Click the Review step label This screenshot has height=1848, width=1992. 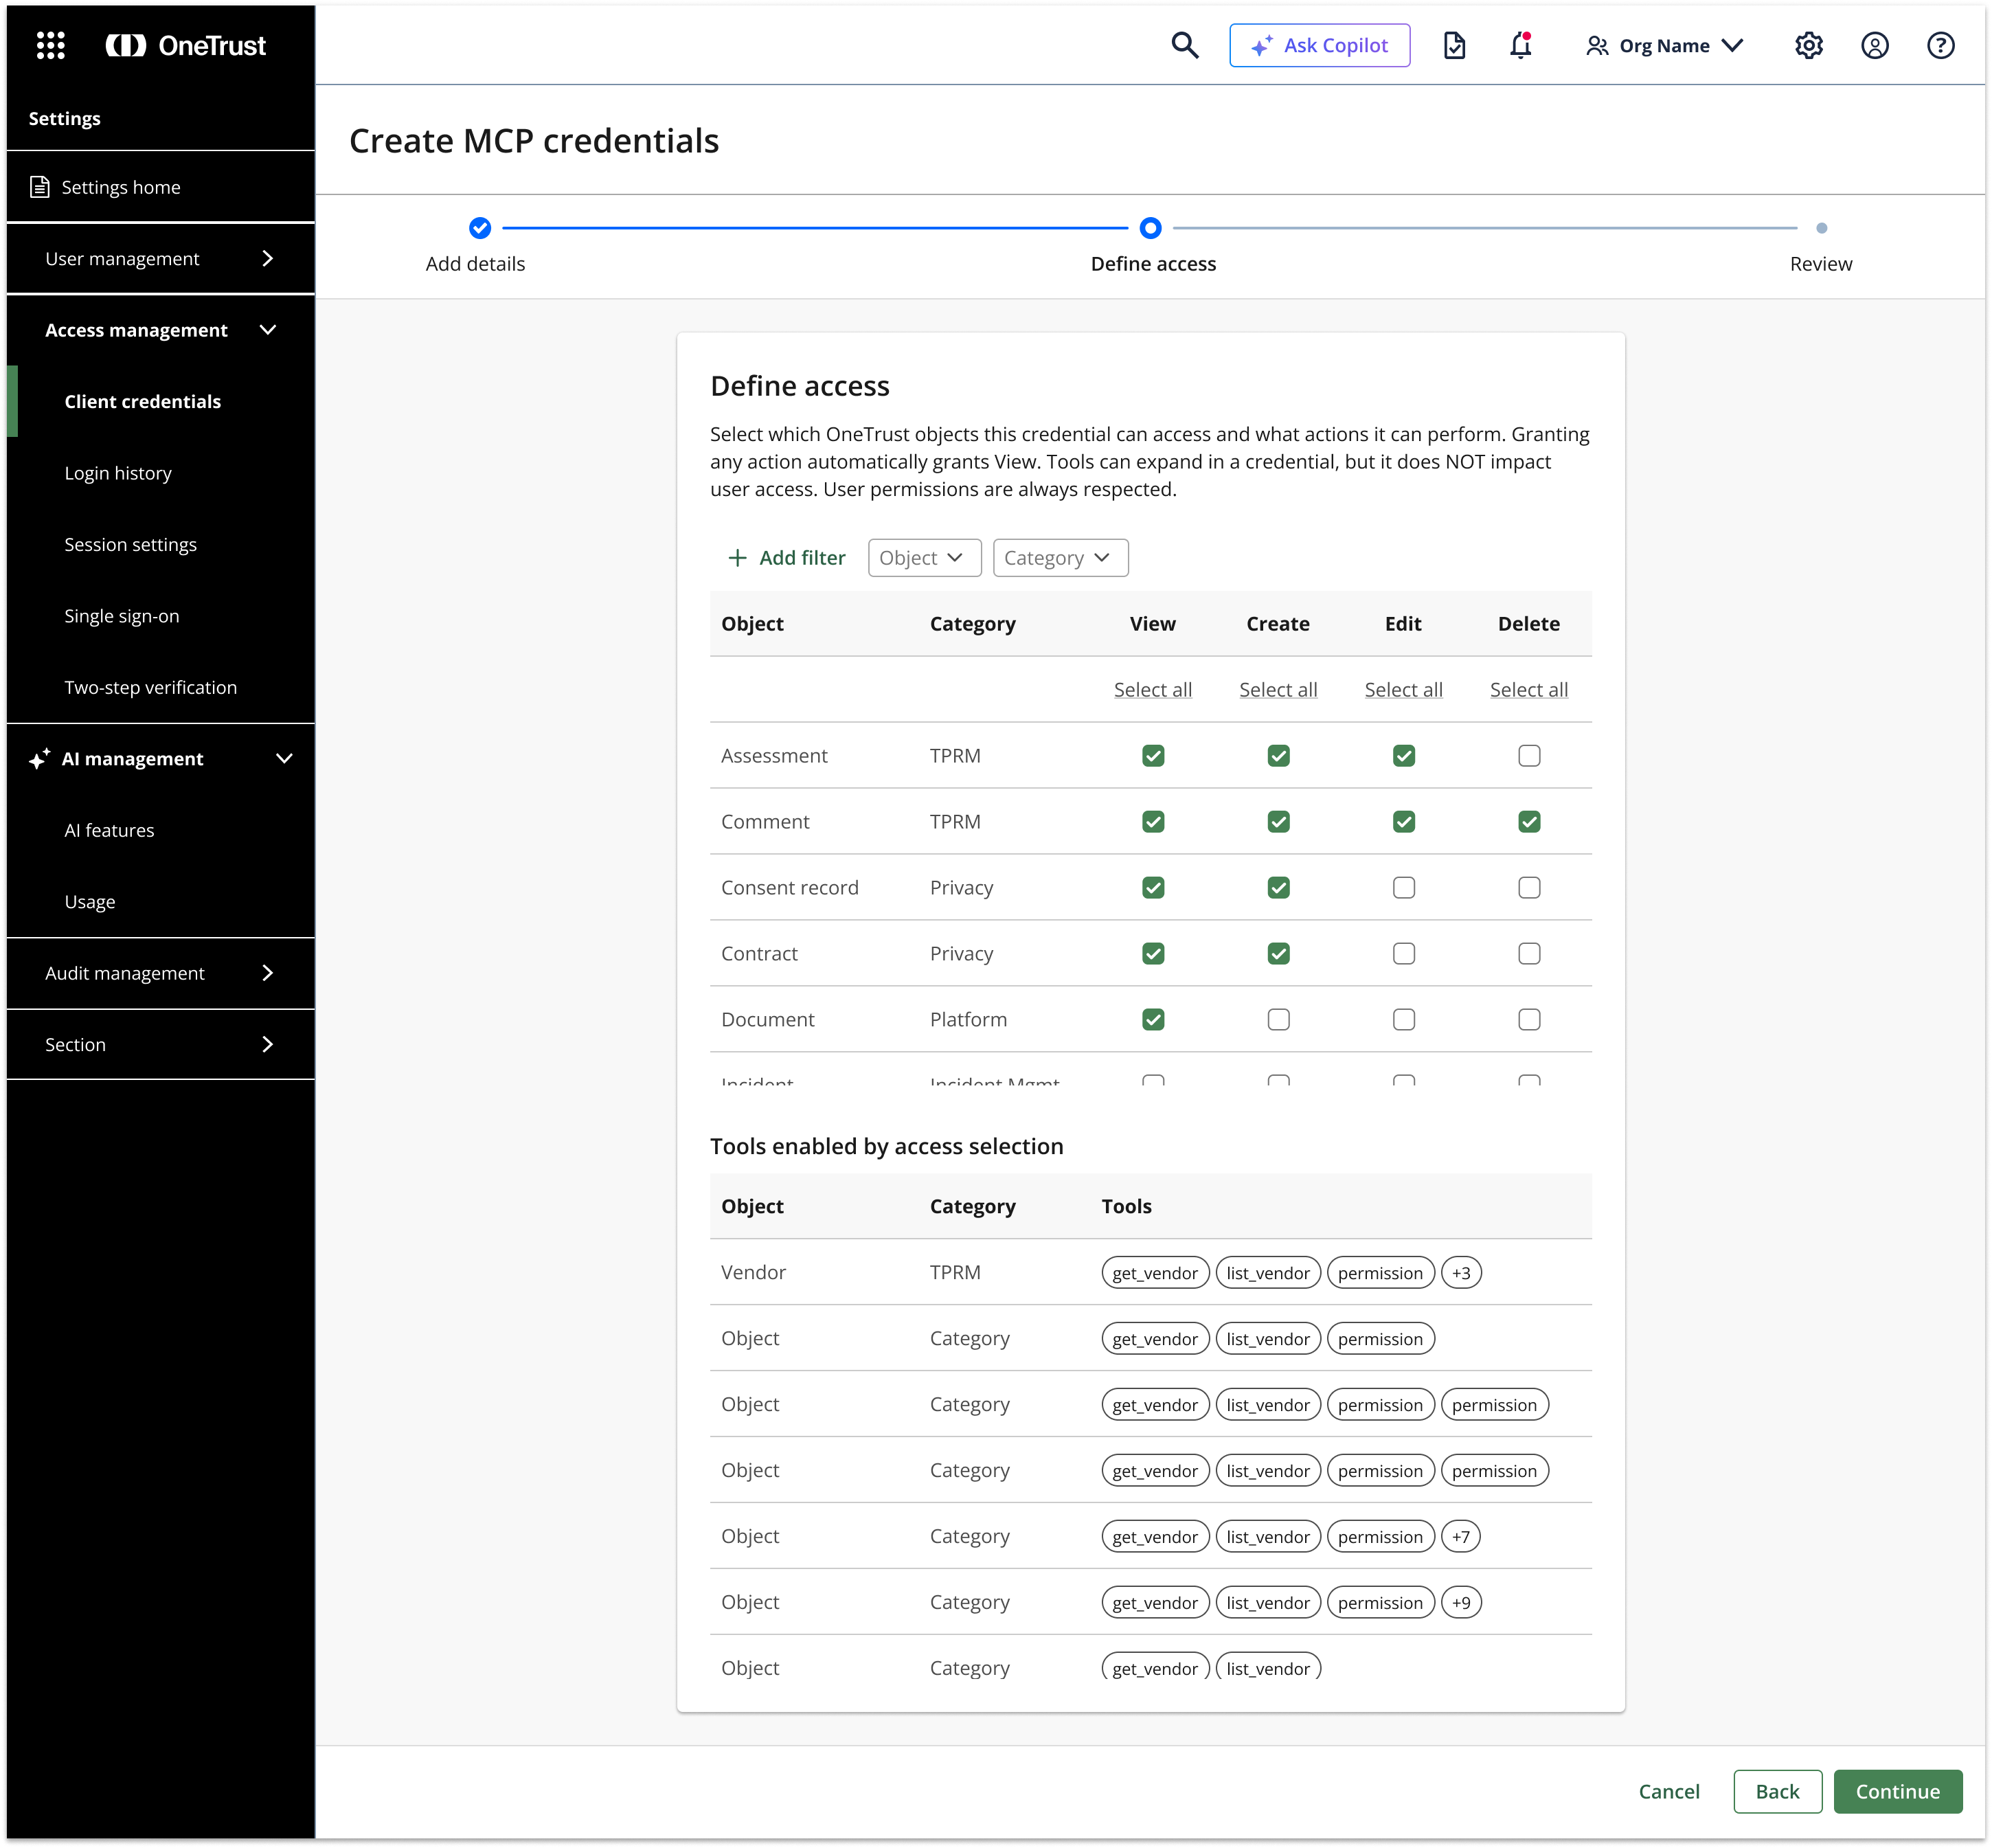click(x=1821, y=264)
